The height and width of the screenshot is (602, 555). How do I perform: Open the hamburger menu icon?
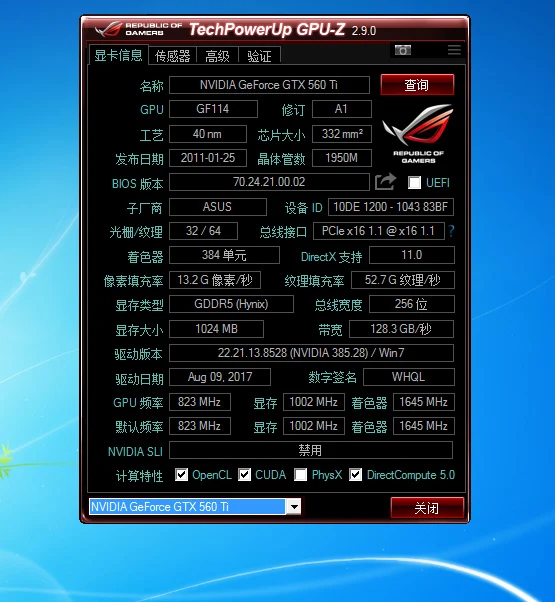click(454, 50)
